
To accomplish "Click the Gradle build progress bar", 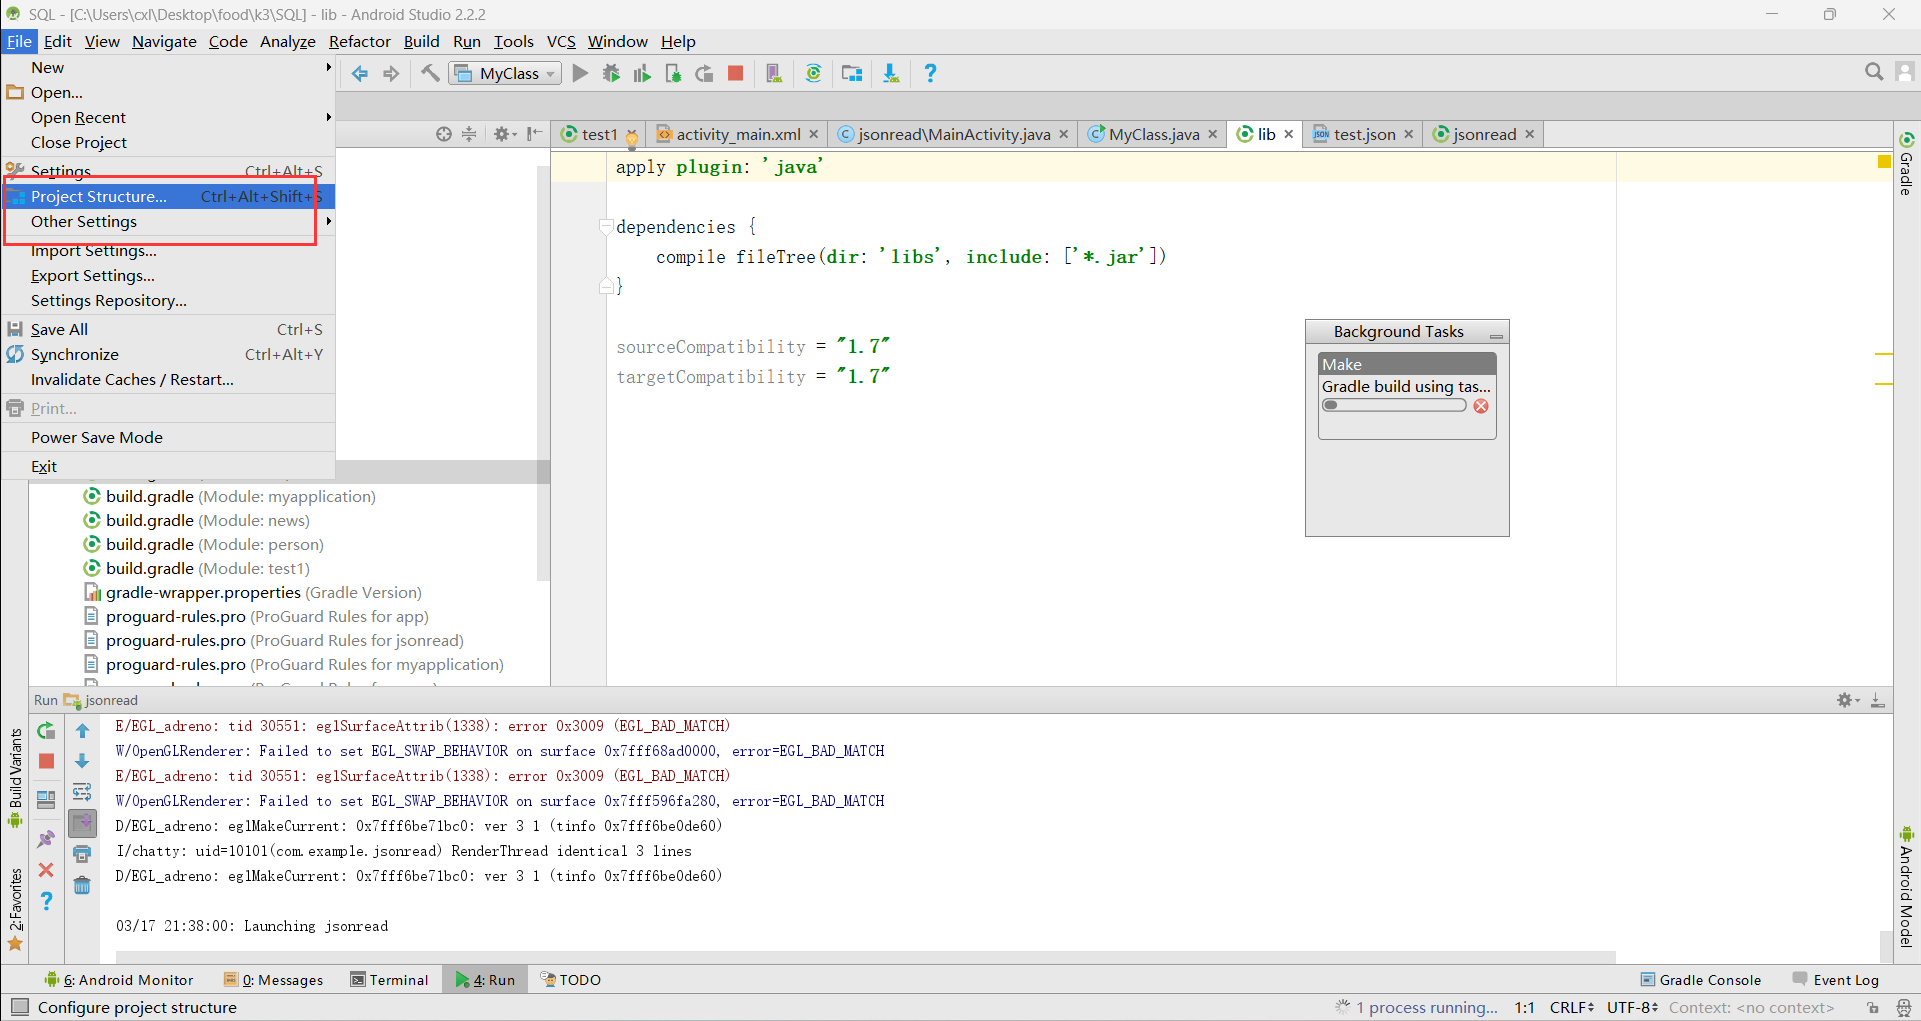I will click(x=1394, y=406).
